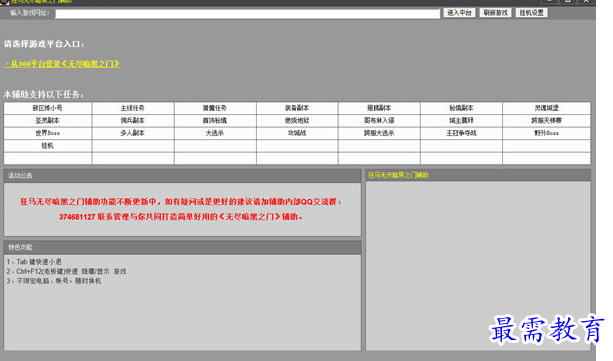Select the 佣兵副本 task cell
Image resolution: width=613 pixels, height=361 pixels.
point(133,120)
